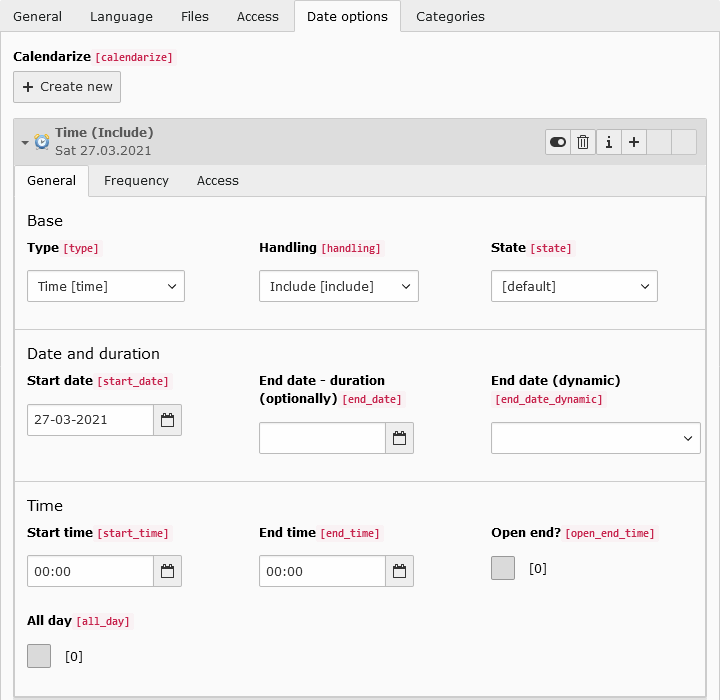Expand the Handling dropdown
720x700 pixels.
pos(338,286)
